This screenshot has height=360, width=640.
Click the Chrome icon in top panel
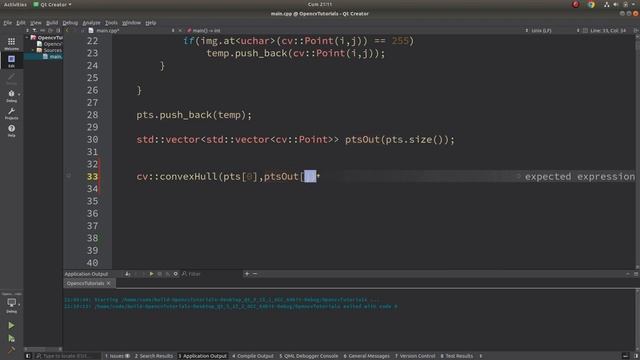pos(591,4)
